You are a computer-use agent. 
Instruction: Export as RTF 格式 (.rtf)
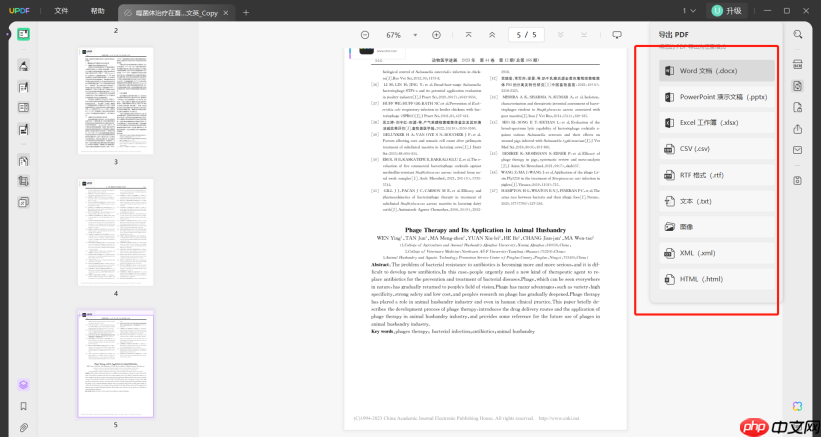pyautogui.click(x=716, y=175)
